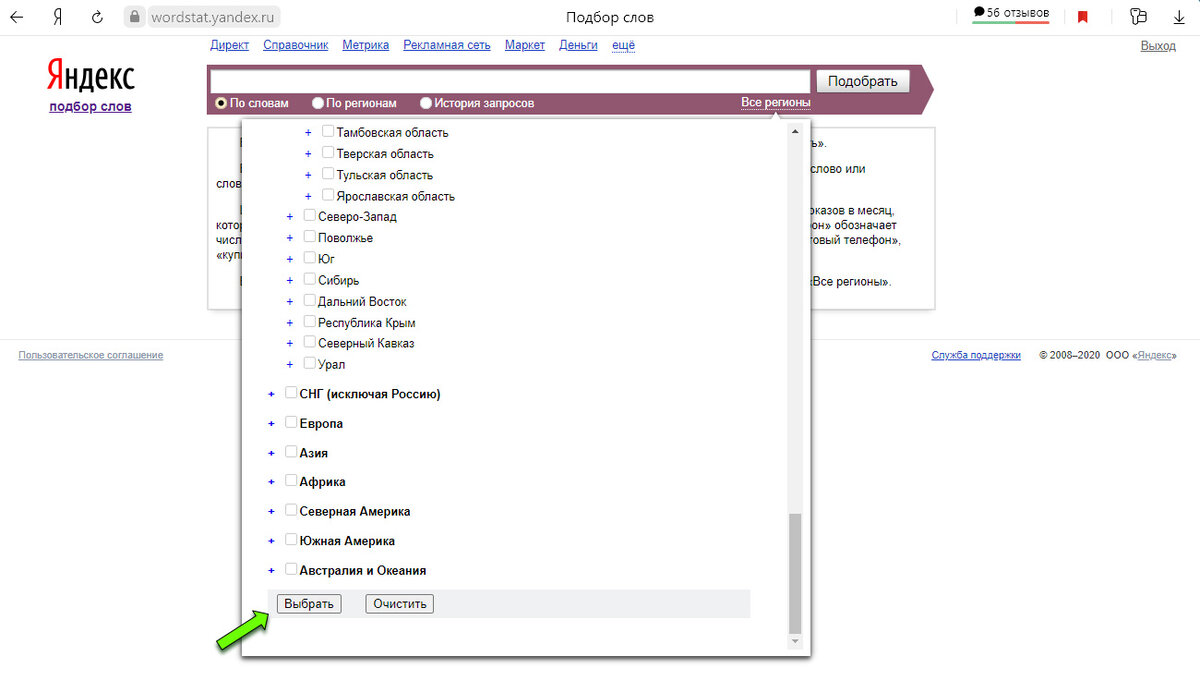This screenshot has height=693, width=1200.
Task: Open the Деньги menu link
Action: pyautogui.click(x=578, y=45)
